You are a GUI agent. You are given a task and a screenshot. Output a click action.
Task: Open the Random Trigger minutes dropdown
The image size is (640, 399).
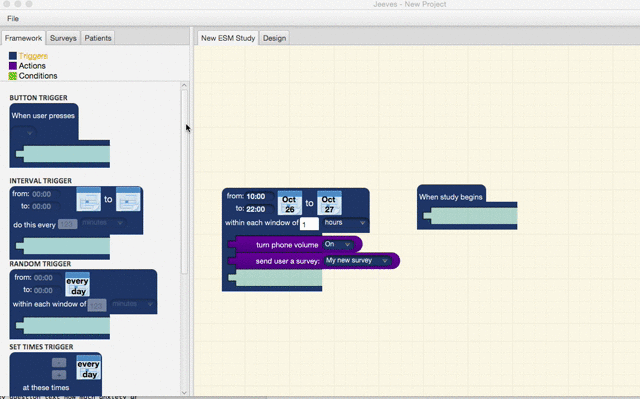click(132, 304)
